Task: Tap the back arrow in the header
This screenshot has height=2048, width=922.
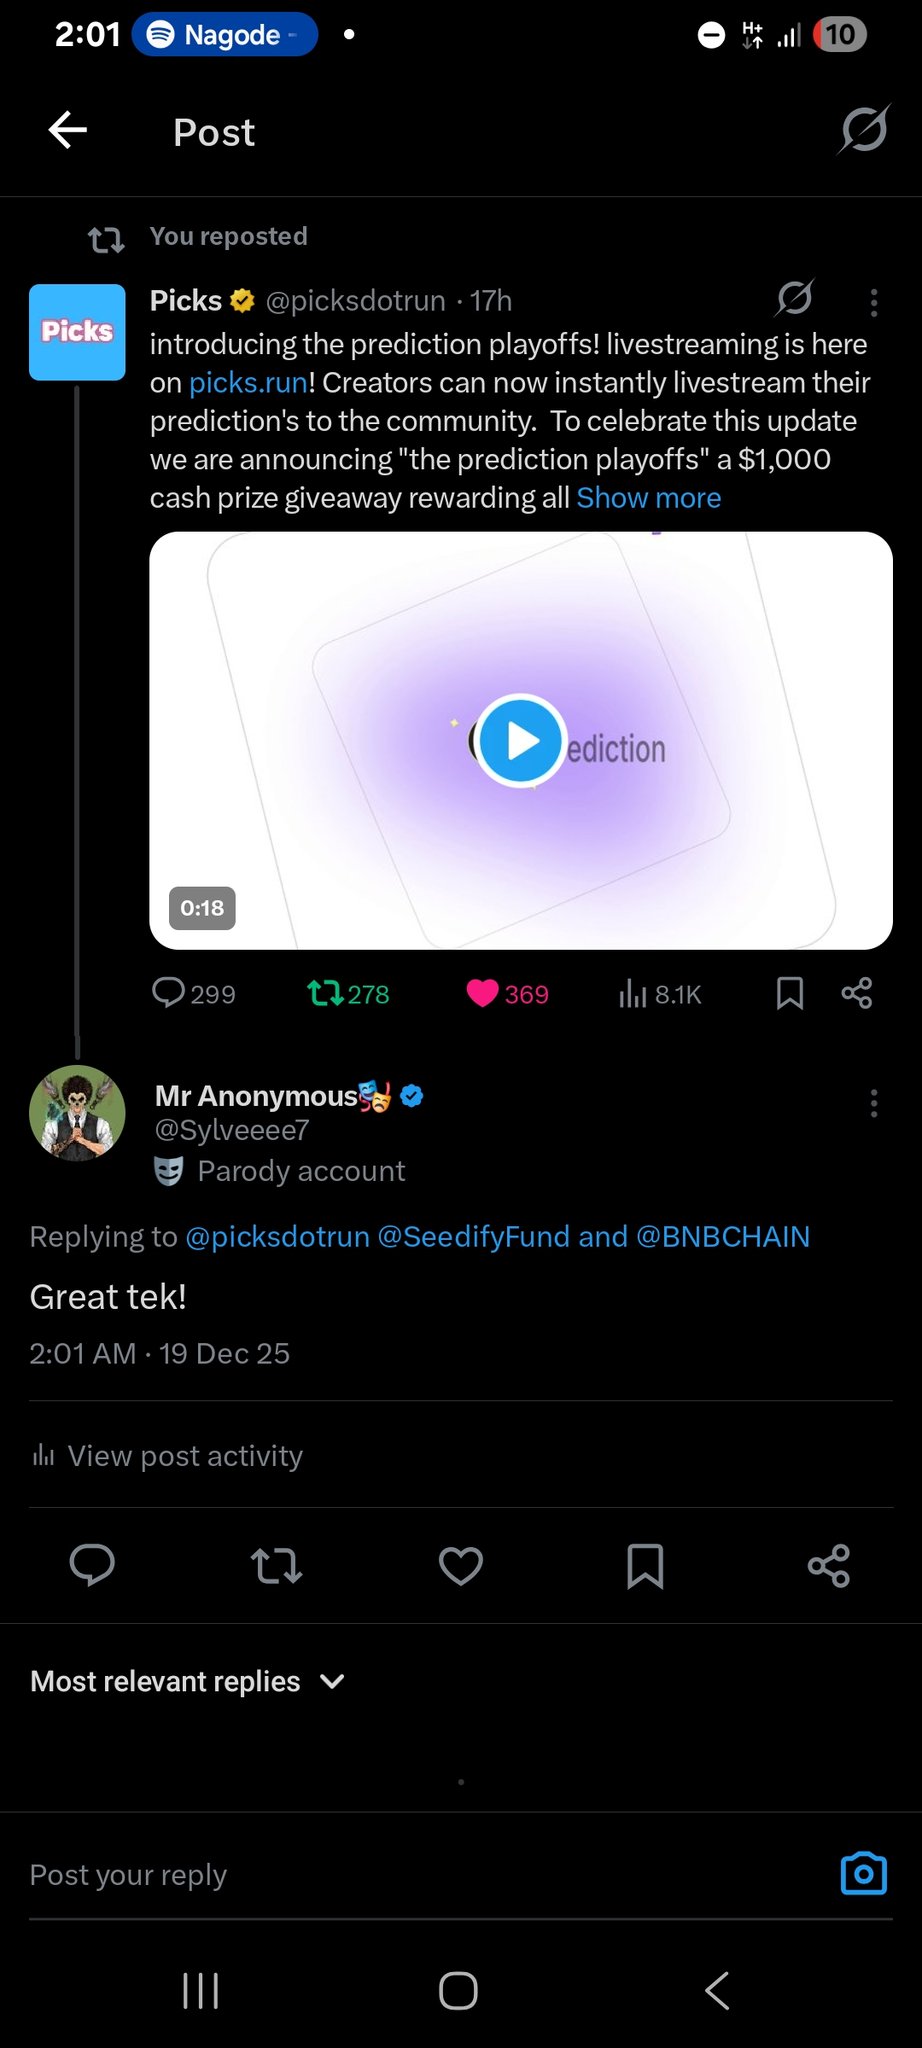Action: point(68,131)
